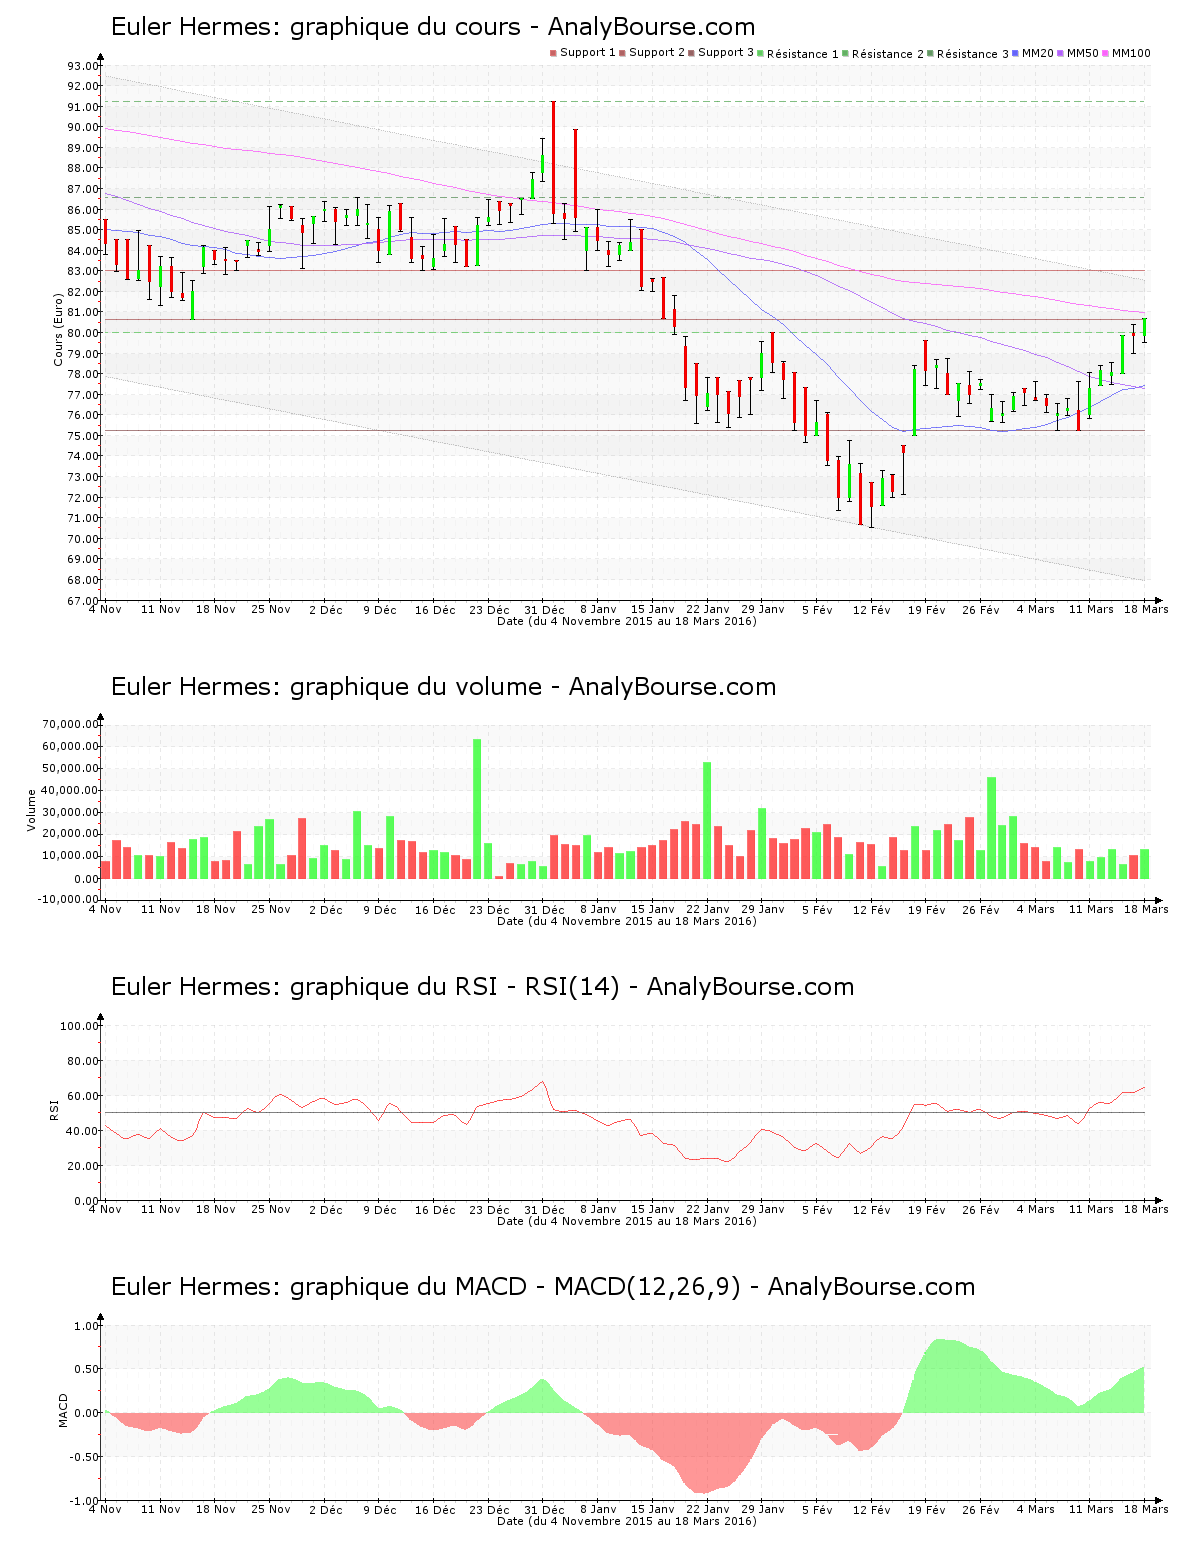Click the -10,000.00 value on volume axis
Screen dimensions: 1200x1550
tap(68, 899)
